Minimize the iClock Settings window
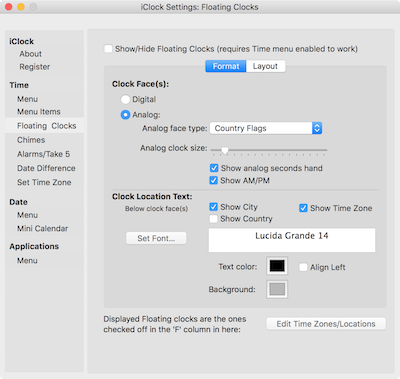The width and height of the screenshot is (400, 379). coord(21,7)
